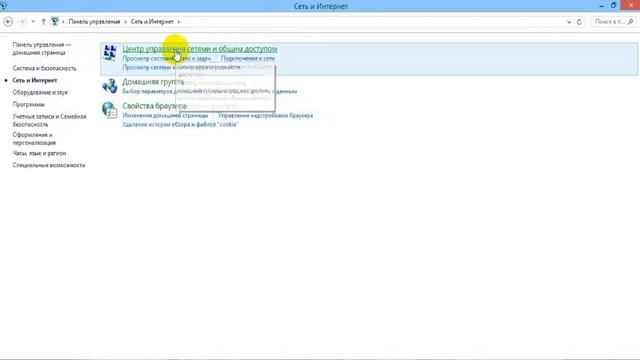The width and height of the screenshot is (640, 360).
Task: Refresh the window with the refresh icon
Action: click(579, 22)
